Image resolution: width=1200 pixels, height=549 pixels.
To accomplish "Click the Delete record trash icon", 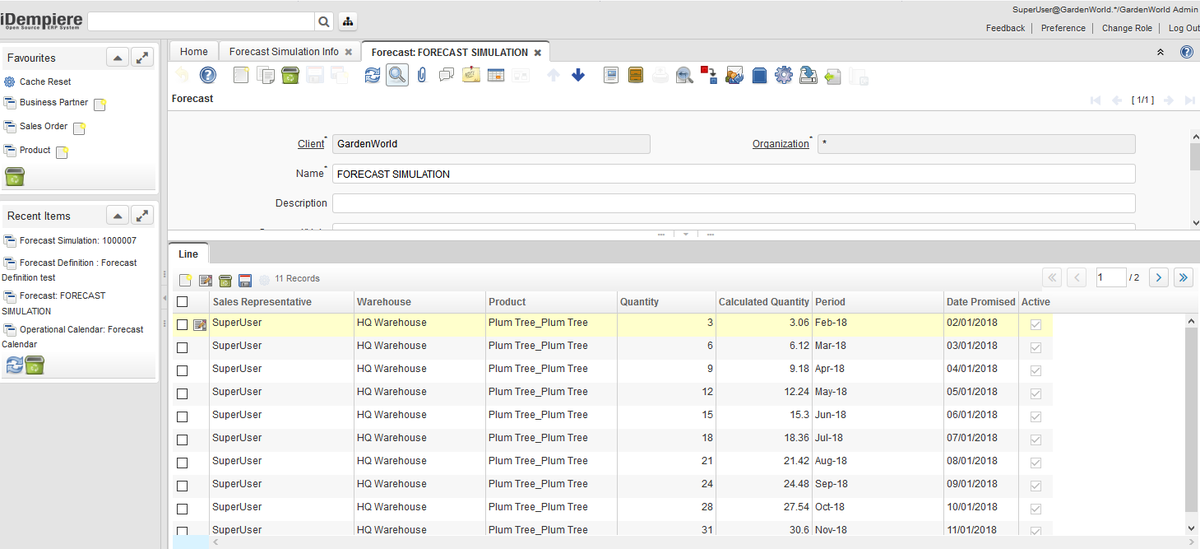I will point(290,75).
